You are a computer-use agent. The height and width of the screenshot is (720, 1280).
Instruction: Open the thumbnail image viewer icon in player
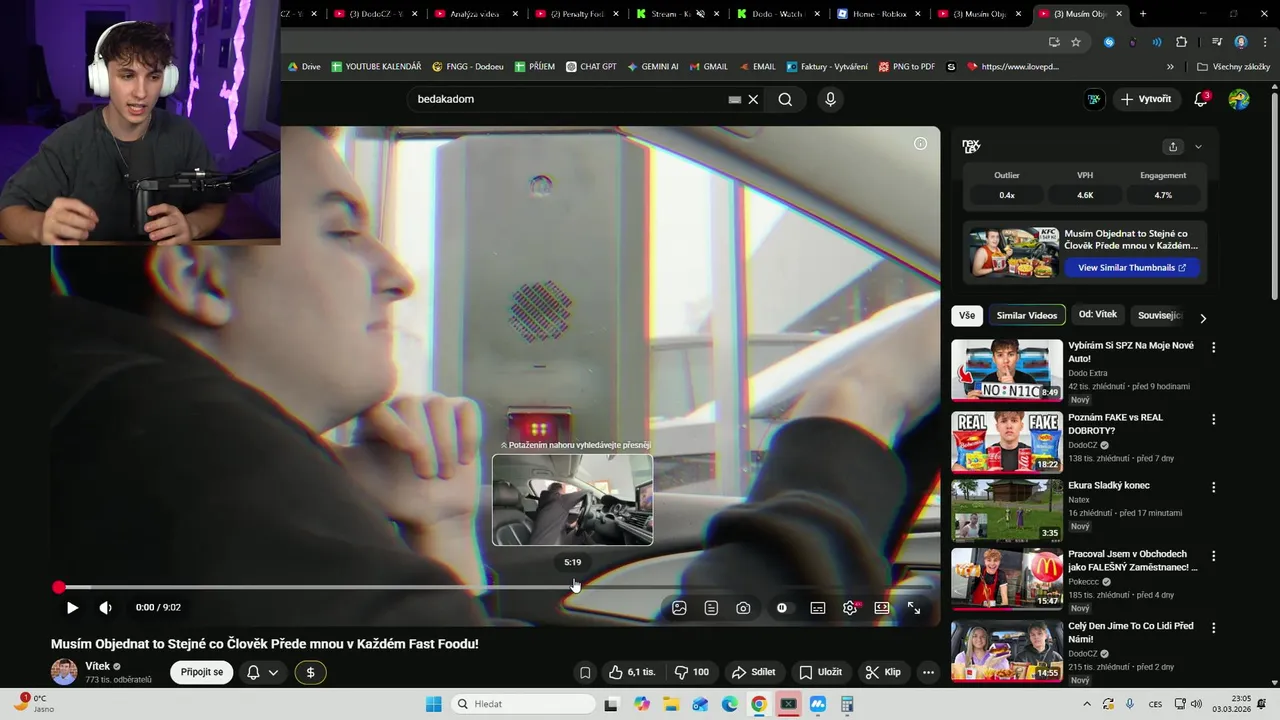coord(679,607)
